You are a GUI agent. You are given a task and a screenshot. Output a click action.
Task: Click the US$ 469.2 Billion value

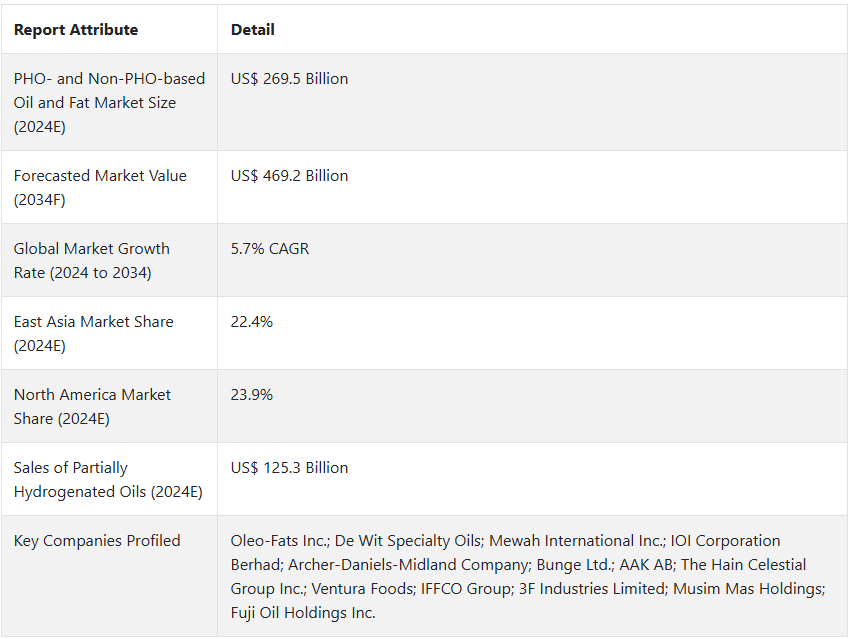tap(289, 176)
